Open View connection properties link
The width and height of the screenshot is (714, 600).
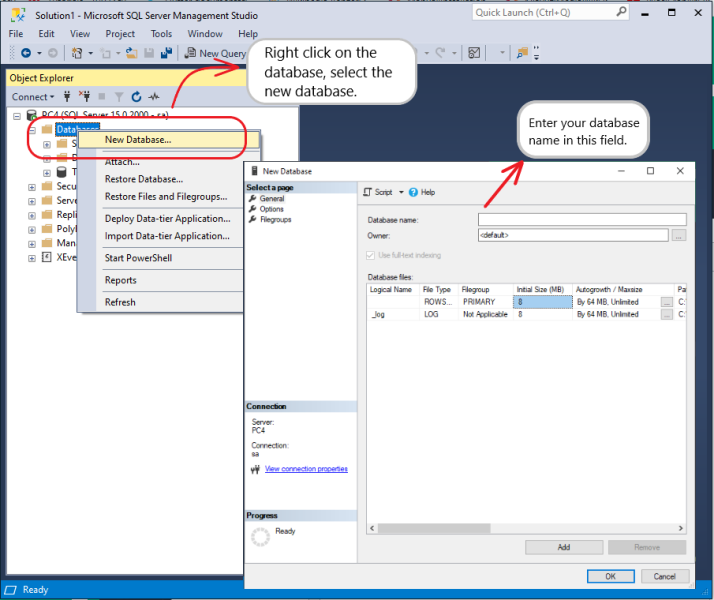pos(306,468)
